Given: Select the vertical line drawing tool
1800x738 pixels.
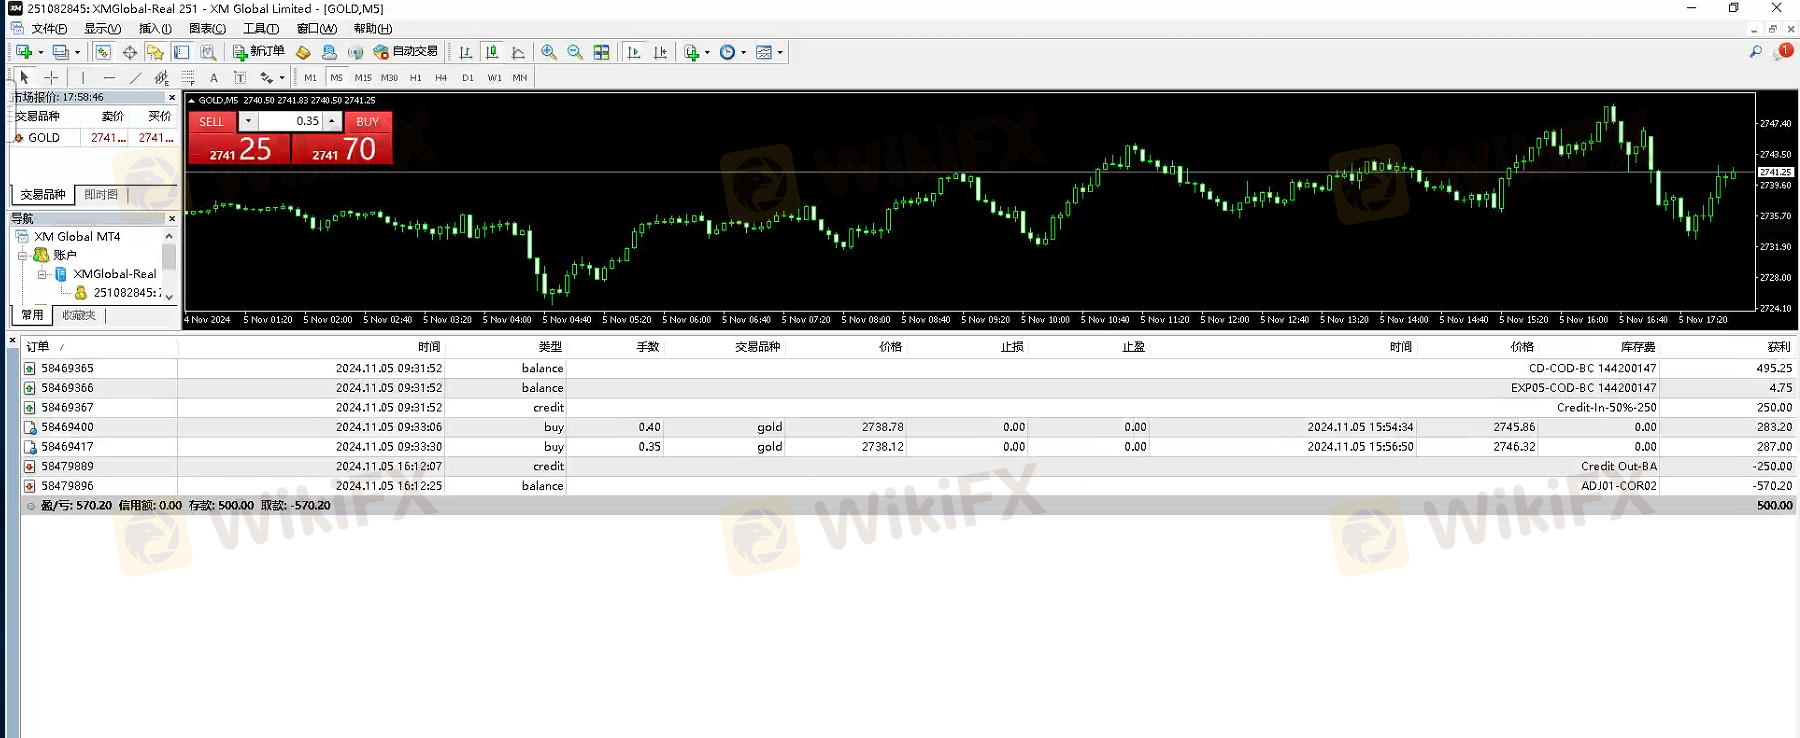Looking at the screenshot, I should point(83,77).
